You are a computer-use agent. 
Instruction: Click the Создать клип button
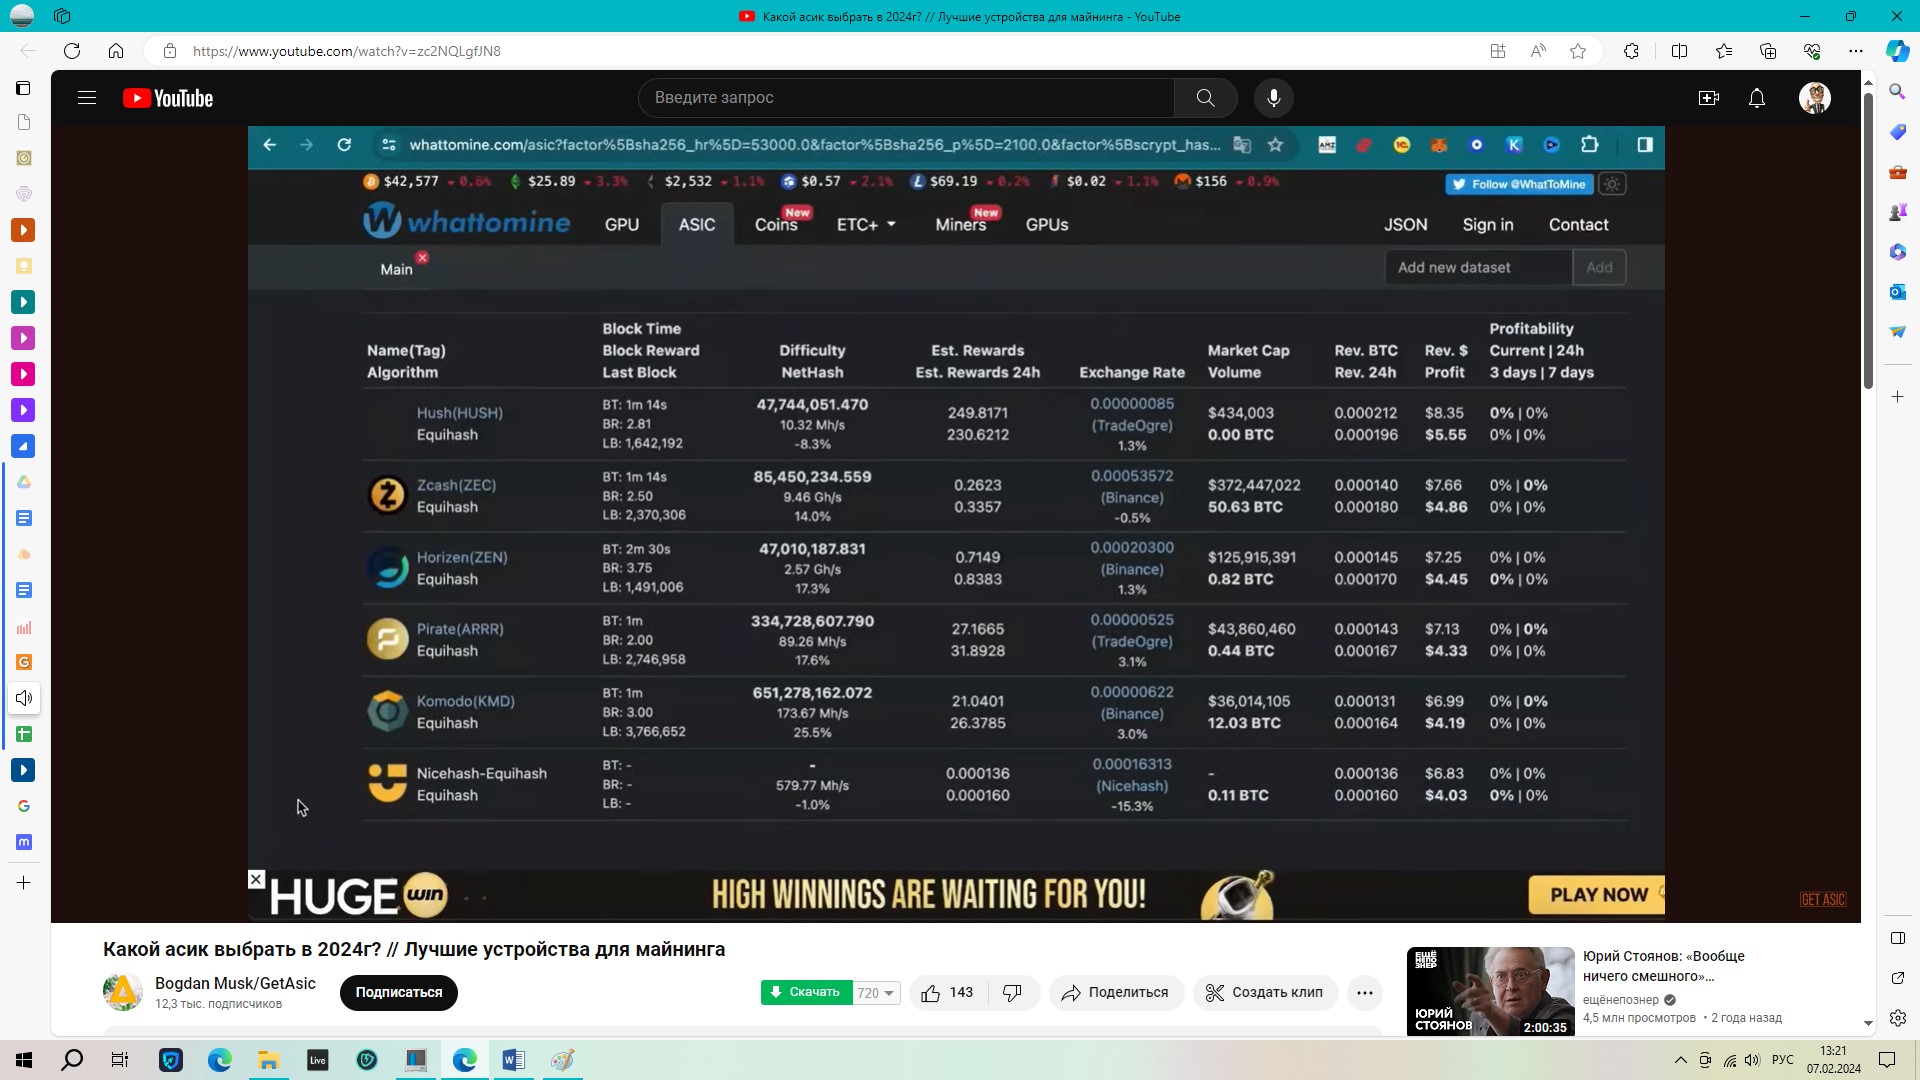[1265, 992]
